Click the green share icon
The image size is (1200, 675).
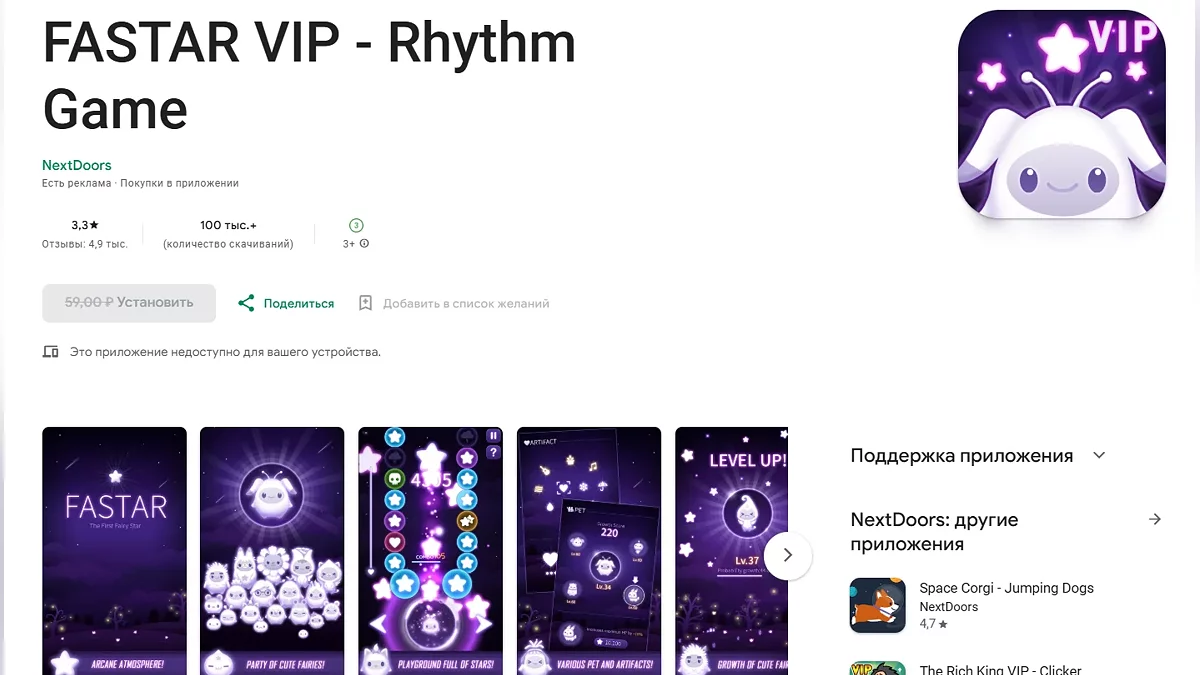[x=246, y=303]
